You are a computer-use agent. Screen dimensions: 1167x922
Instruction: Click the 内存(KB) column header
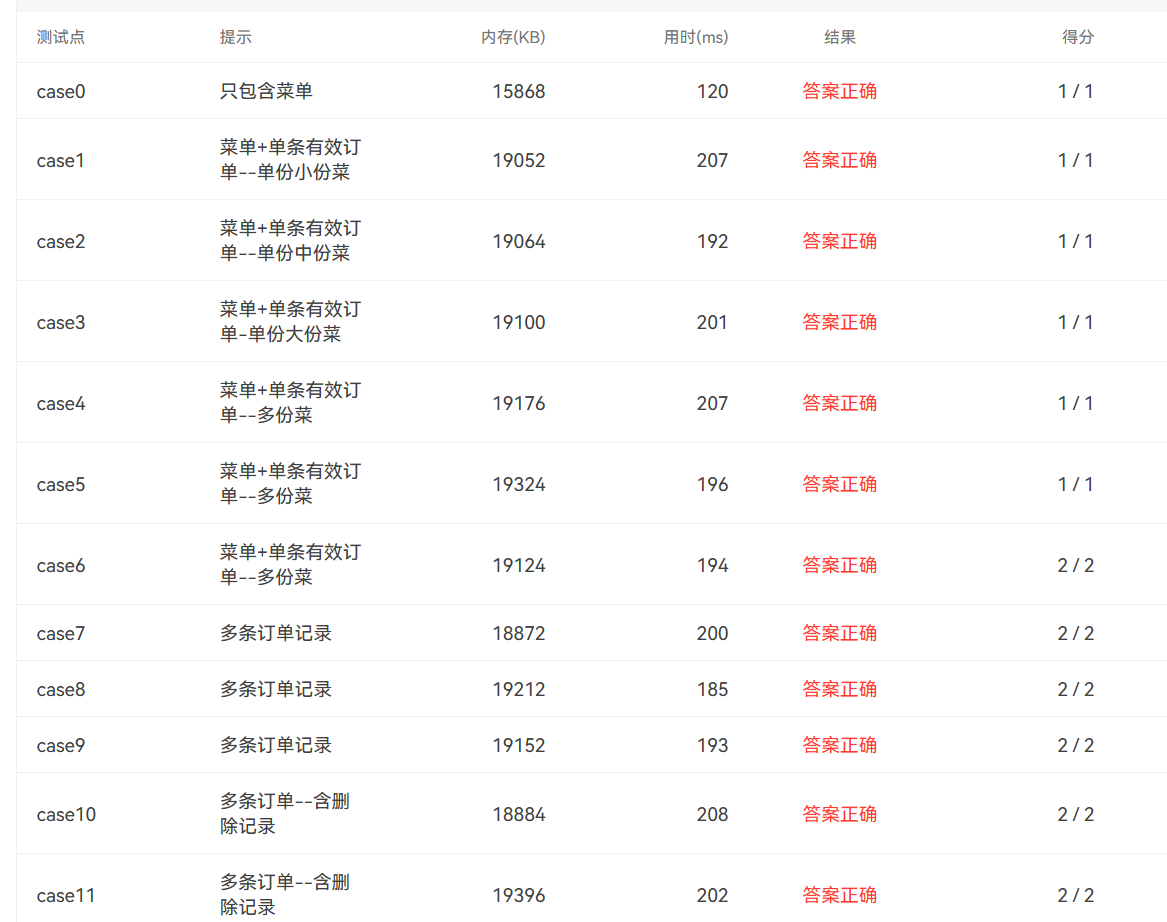click(x=513, y=37)
